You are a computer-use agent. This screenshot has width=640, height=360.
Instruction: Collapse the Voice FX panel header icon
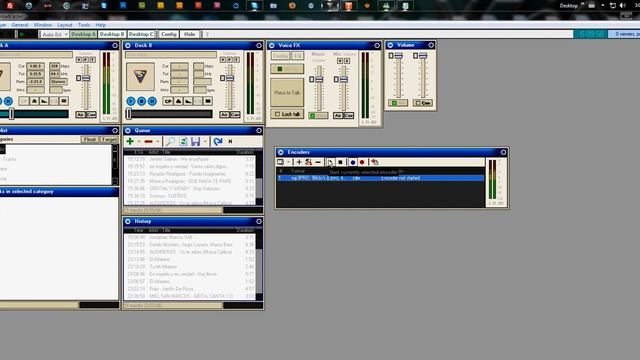(x=377, y=45)
